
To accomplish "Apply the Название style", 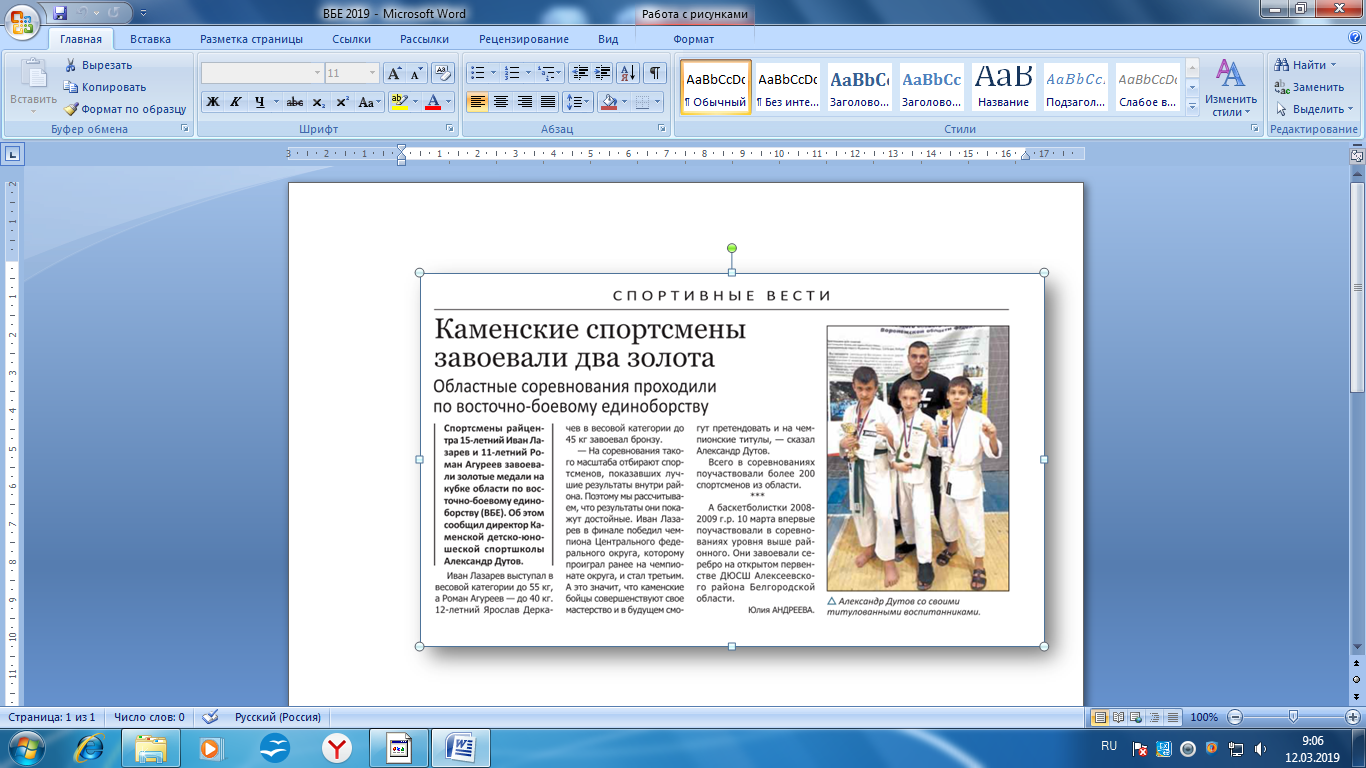I will point(1003,87).
